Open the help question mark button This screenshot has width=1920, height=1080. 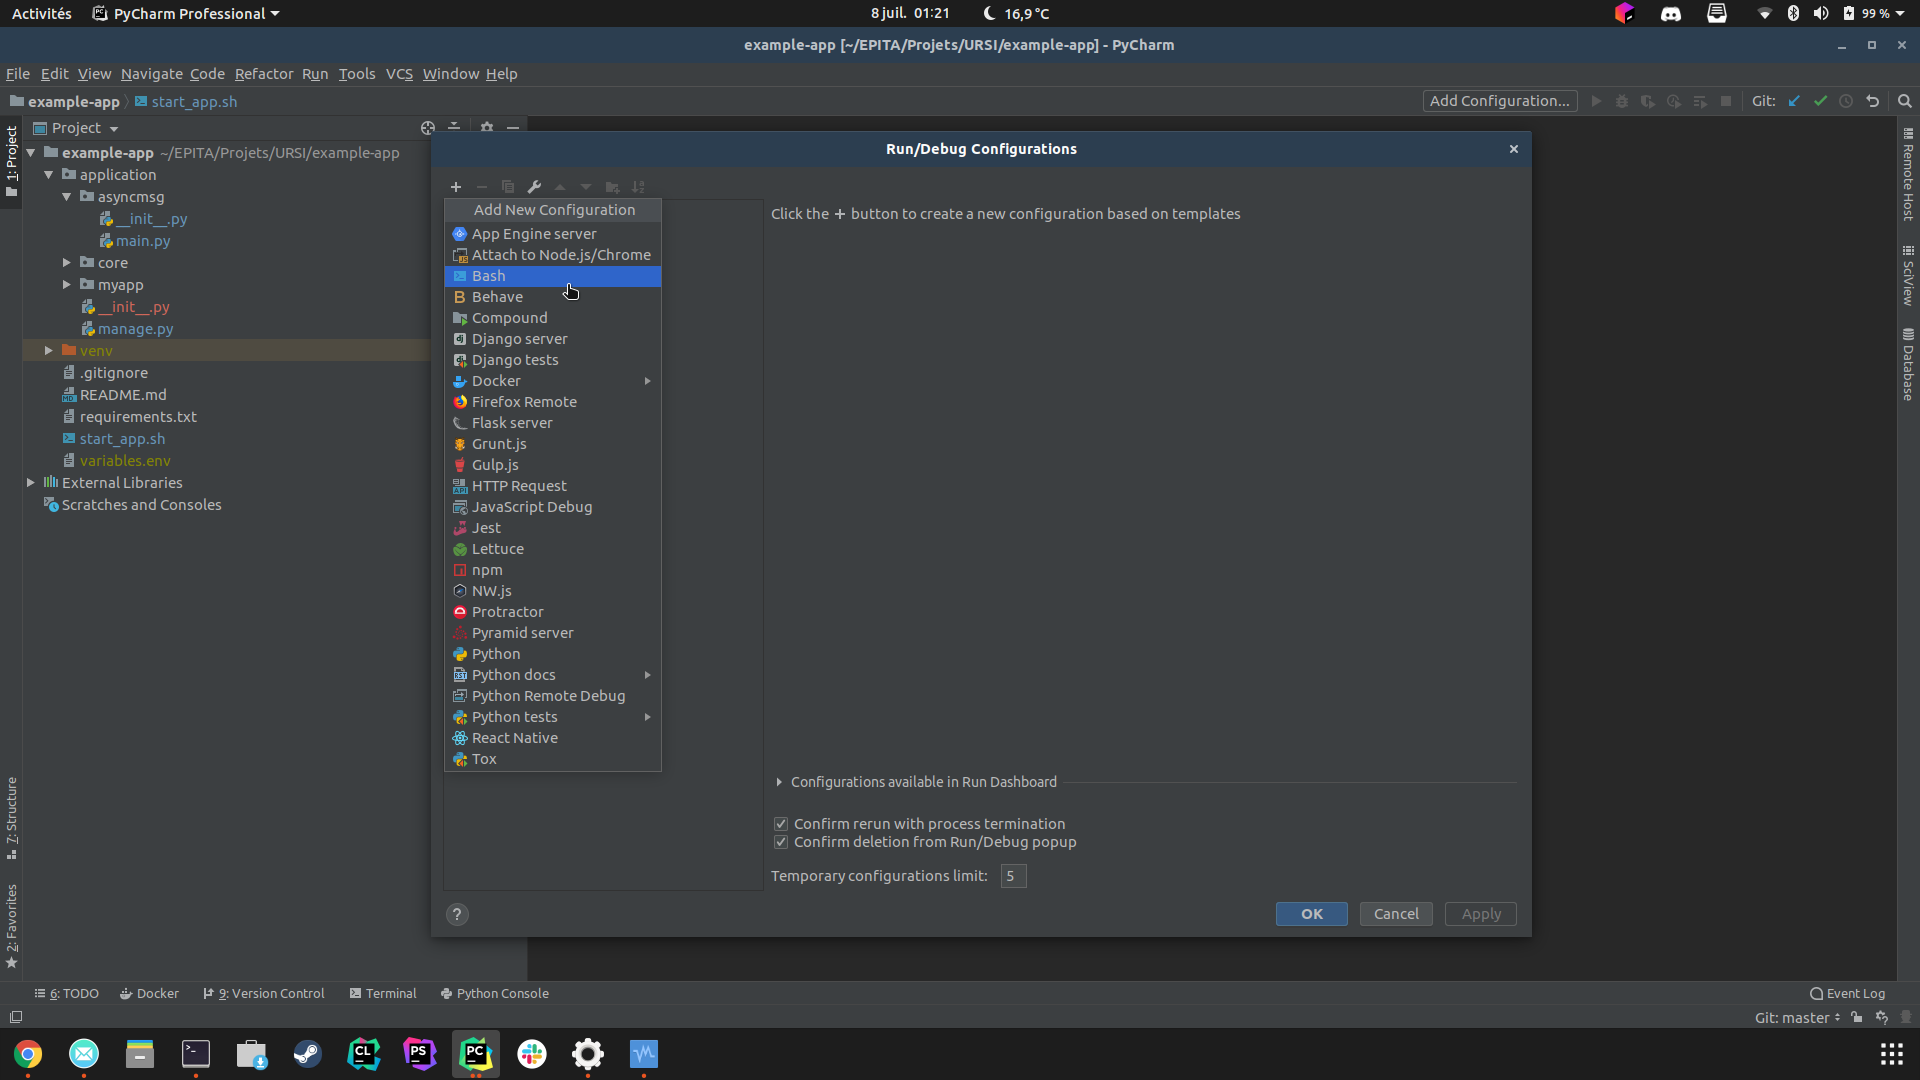[457, 914]
